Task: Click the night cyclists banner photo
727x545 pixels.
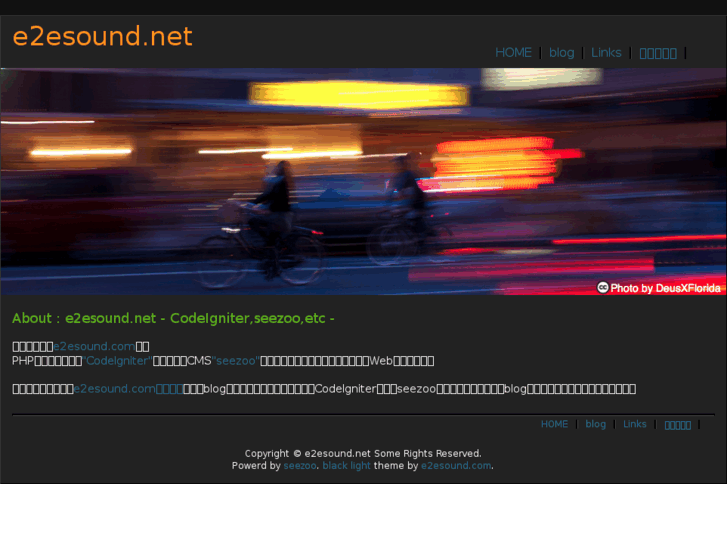Action: (x=363, y=181)
